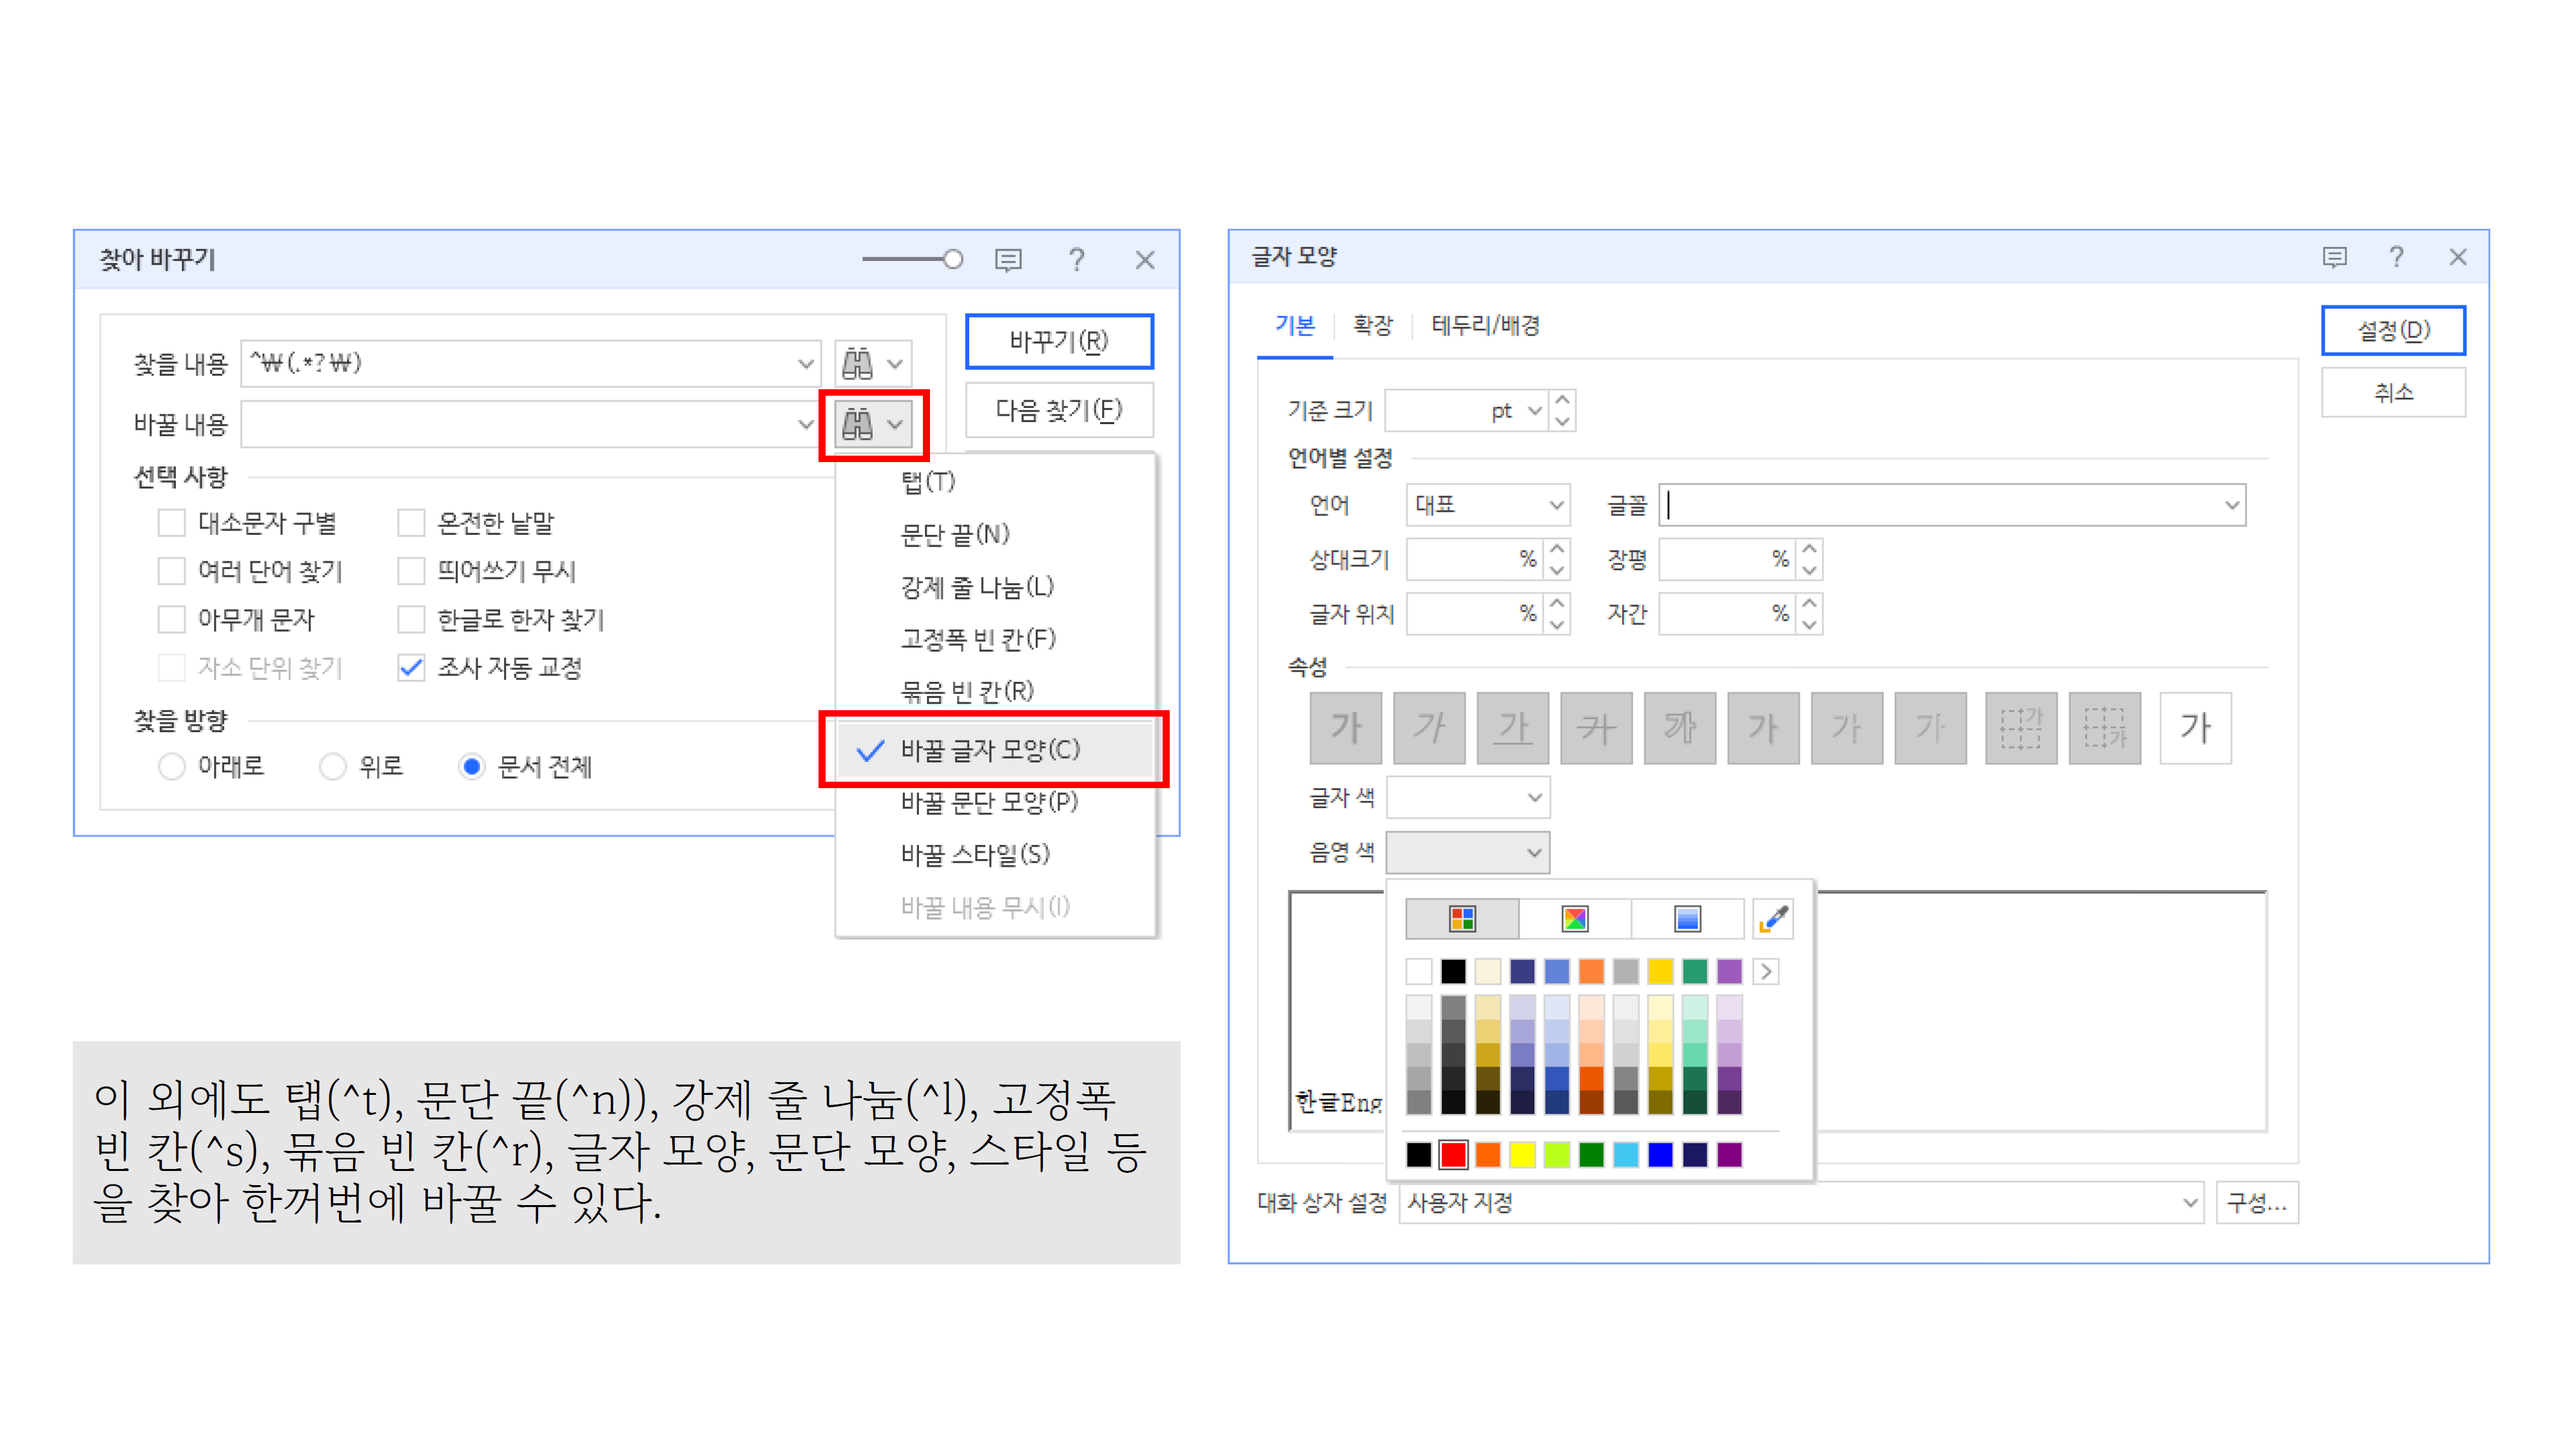Screen dimensions: 2576x1450
Task: Enable the 대소문자 구별 checkbox
Action: [172, 523]
